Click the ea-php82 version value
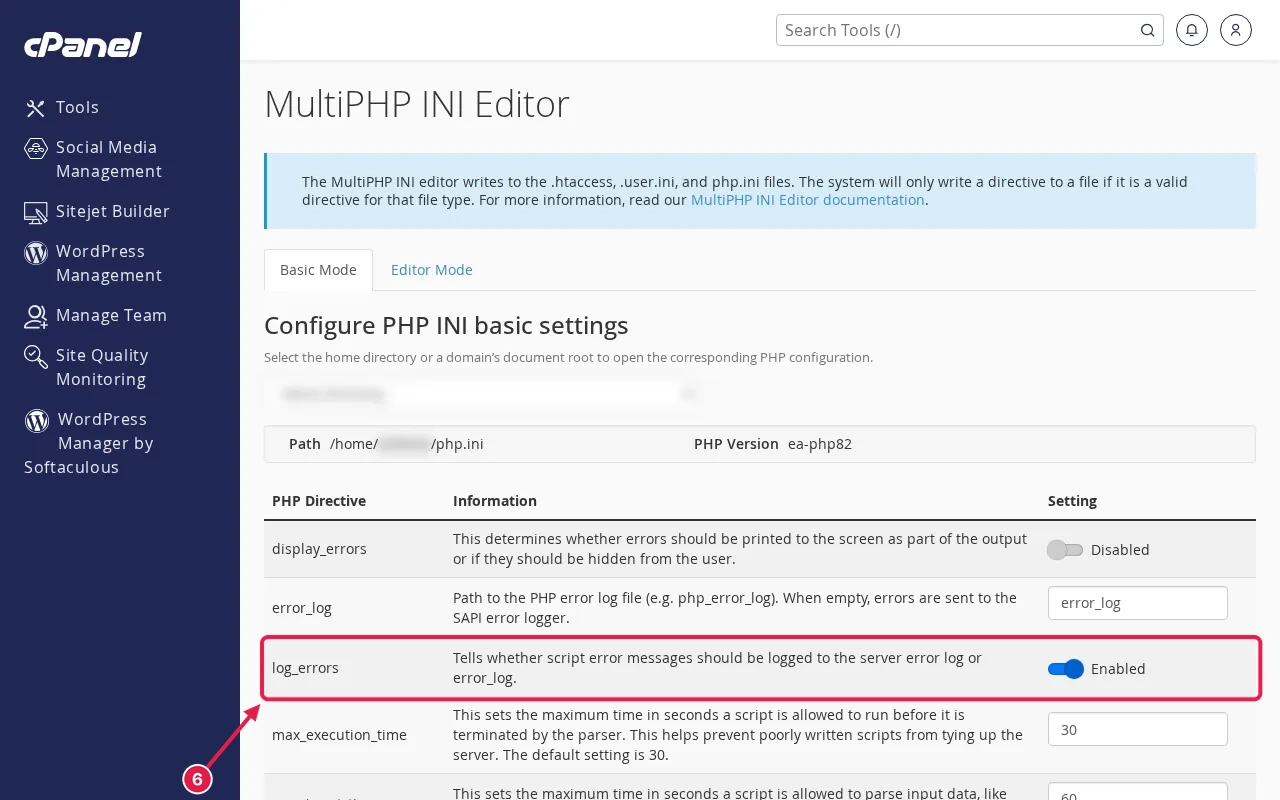The height and width of the screenshot is (800, 1280). tap(820, 444)
